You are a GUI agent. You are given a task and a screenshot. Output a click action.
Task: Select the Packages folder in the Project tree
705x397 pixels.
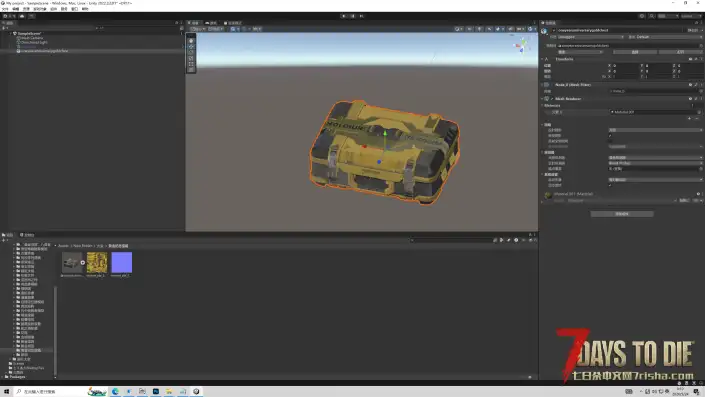[x=14, y=377]
